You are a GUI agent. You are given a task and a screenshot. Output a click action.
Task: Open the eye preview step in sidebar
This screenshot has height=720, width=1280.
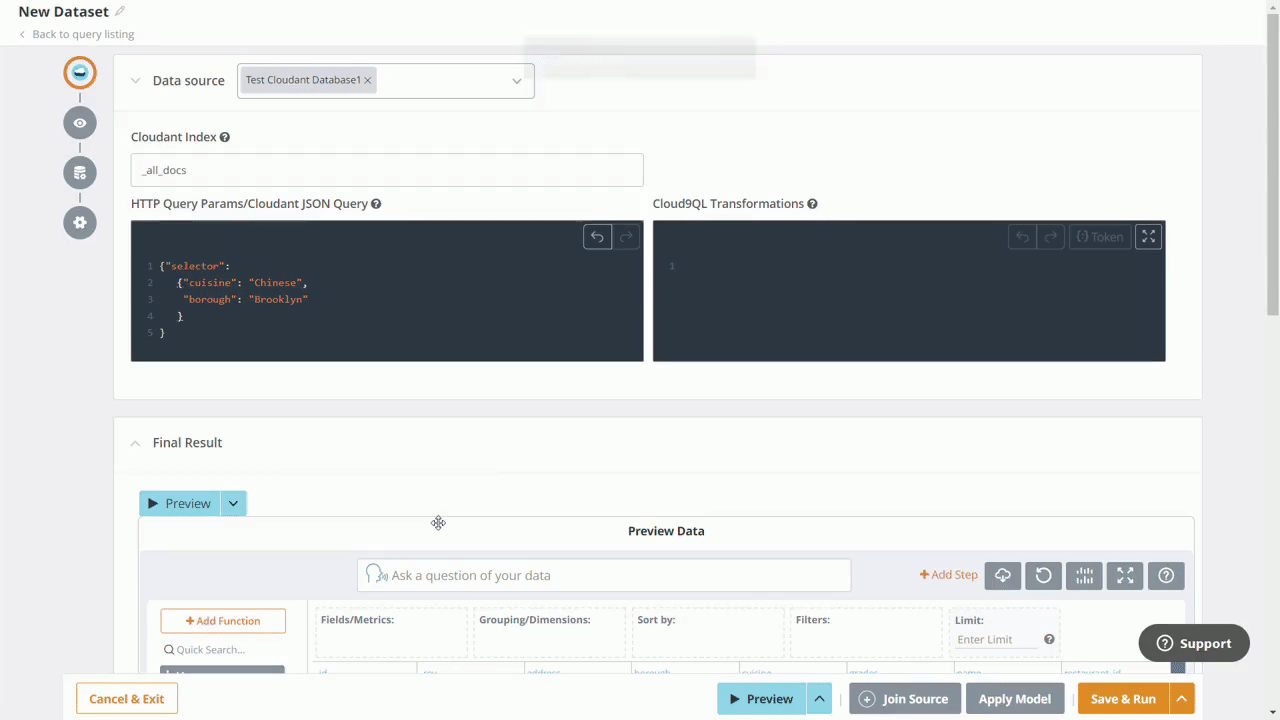[80, 123]
